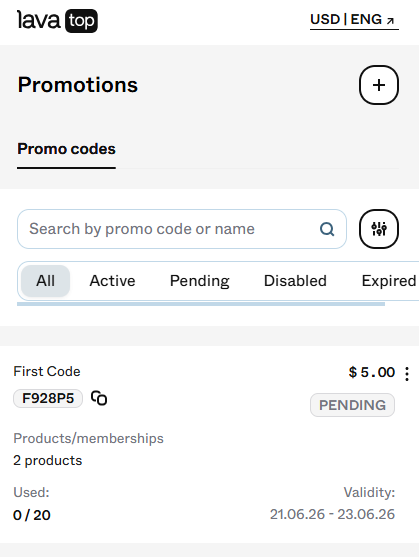Image resolution: width=419 pixels, height=557 pixels.
Task: Filter promo codes by Active
Action: [x=112, y=281]
